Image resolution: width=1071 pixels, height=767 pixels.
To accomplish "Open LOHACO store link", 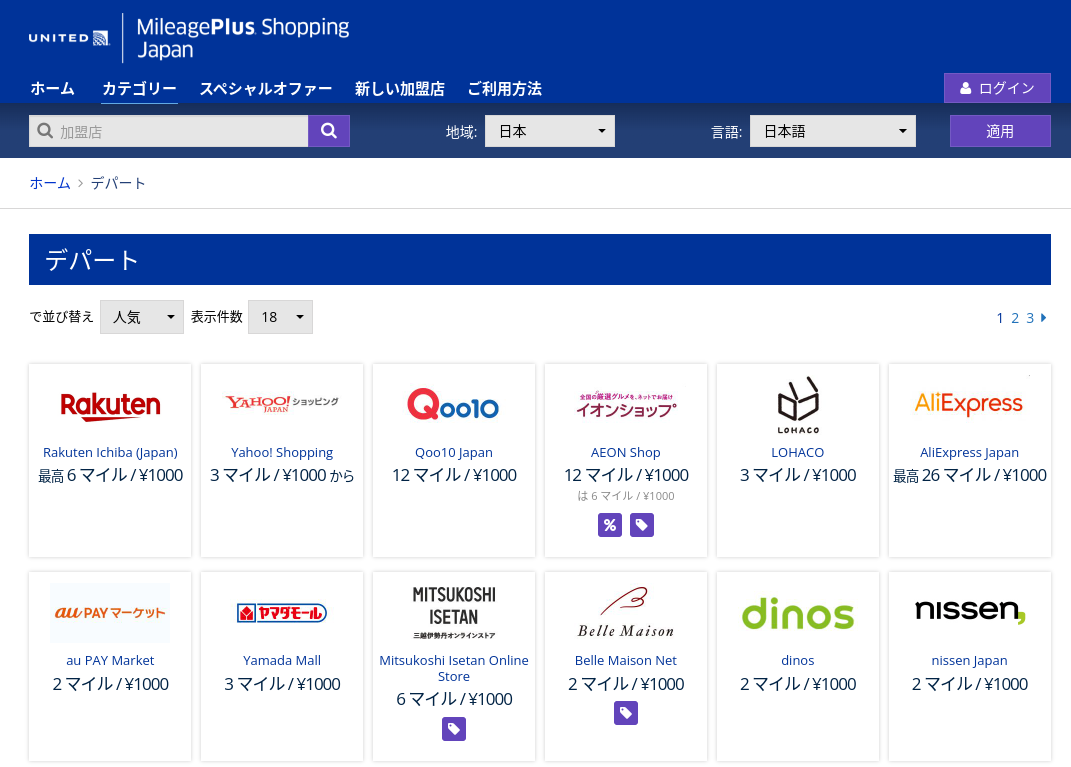I will coord(798,452).
